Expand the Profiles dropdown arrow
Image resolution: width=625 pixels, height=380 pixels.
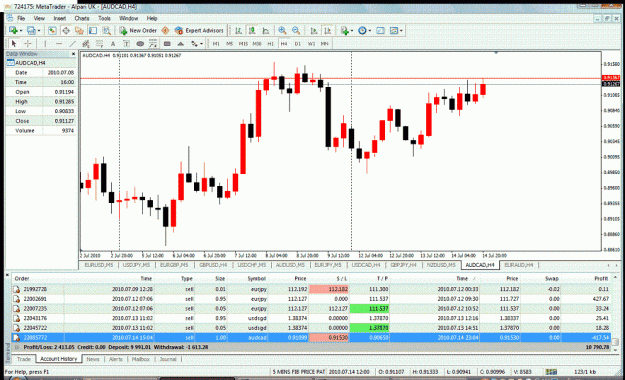[x=39, y=31]
